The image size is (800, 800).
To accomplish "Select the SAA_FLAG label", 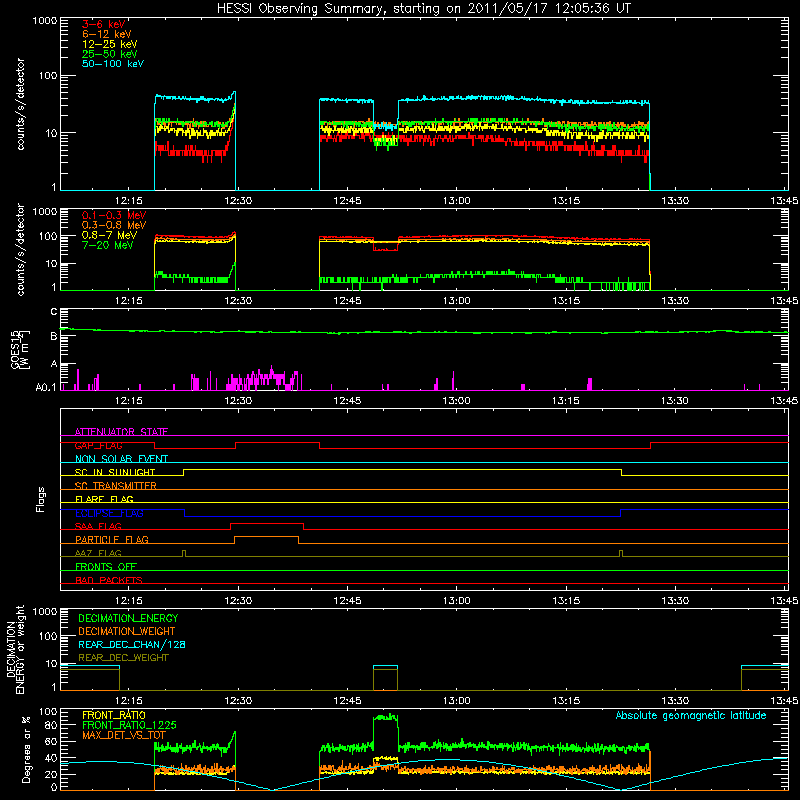I will [98, 526].
